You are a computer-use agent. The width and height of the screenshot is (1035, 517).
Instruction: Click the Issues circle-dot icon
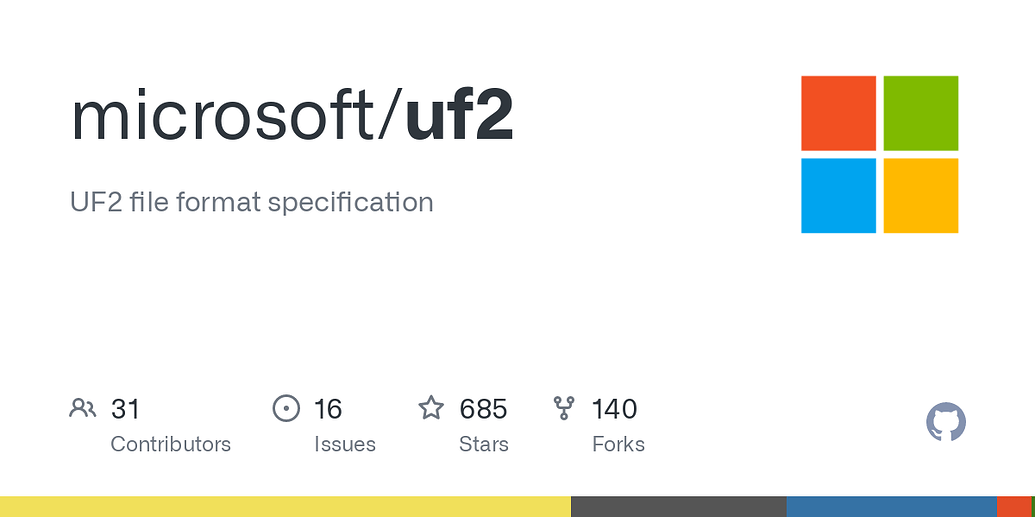click(x=286, y=408)
